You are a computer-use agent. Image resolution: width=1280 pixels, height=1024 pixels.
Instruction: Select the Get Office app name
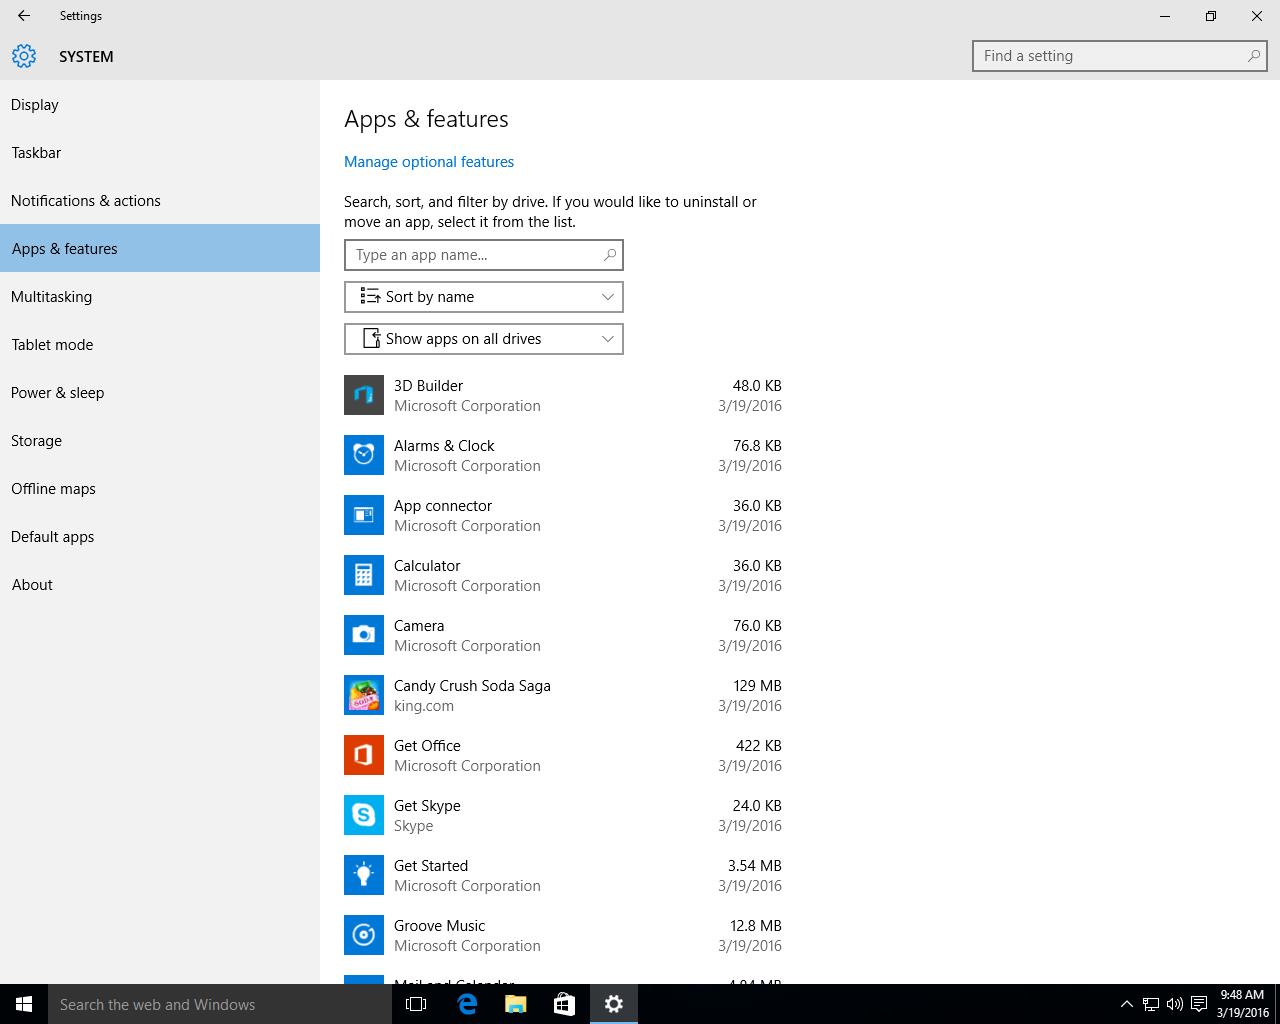point(427,746)
